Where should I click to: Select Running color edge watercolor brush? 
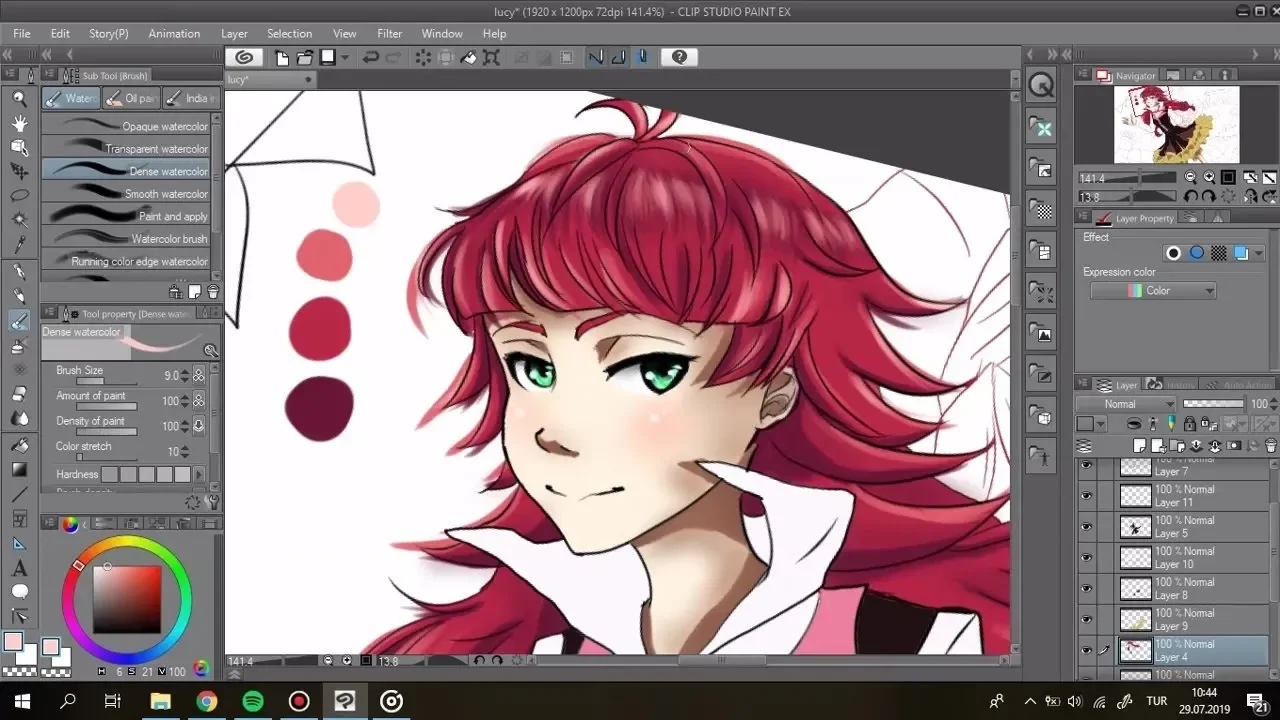pyautogui.click(x=126, y=261)
